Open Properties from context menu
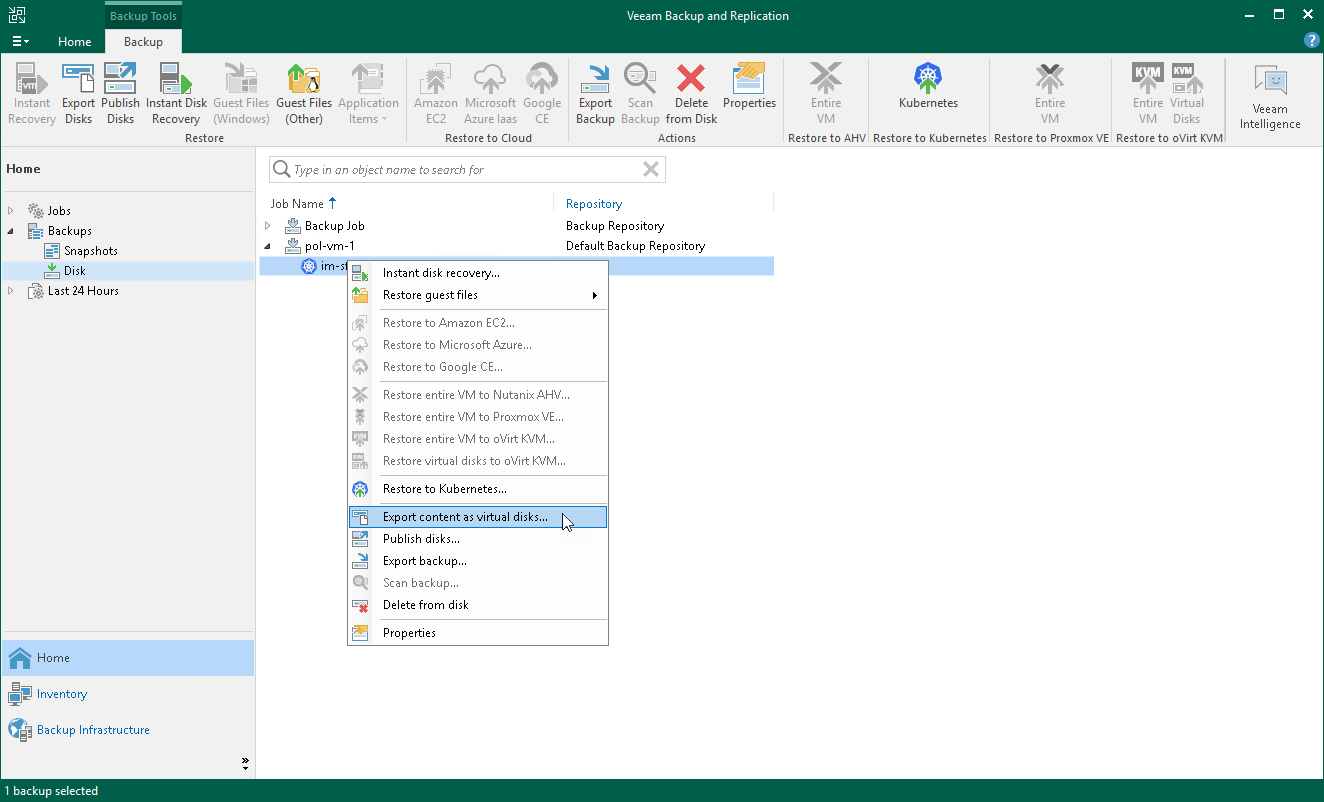Image resolution: width=1324 pixels, height=802 pixels. (478, 633)
